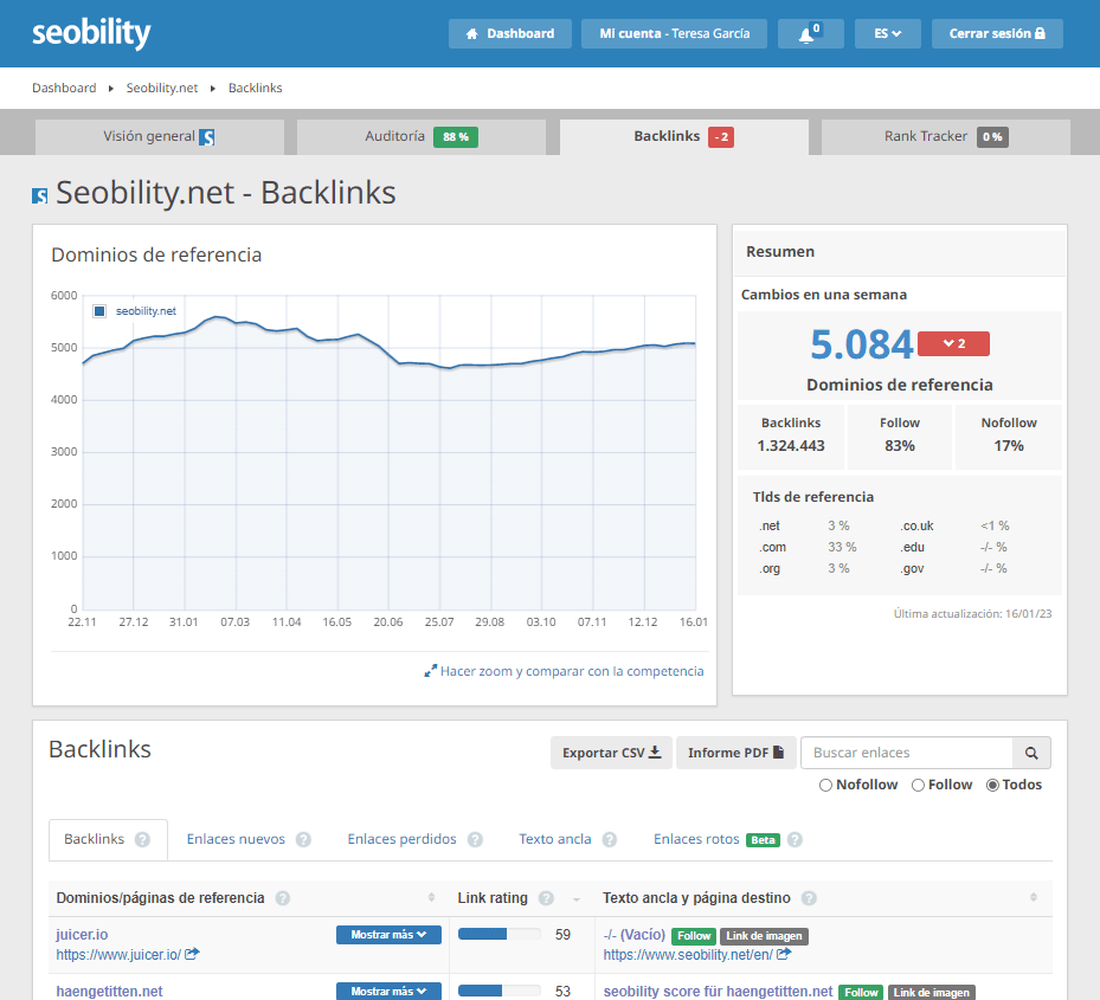Open Texto ancla sub-tab

(555, 839)
